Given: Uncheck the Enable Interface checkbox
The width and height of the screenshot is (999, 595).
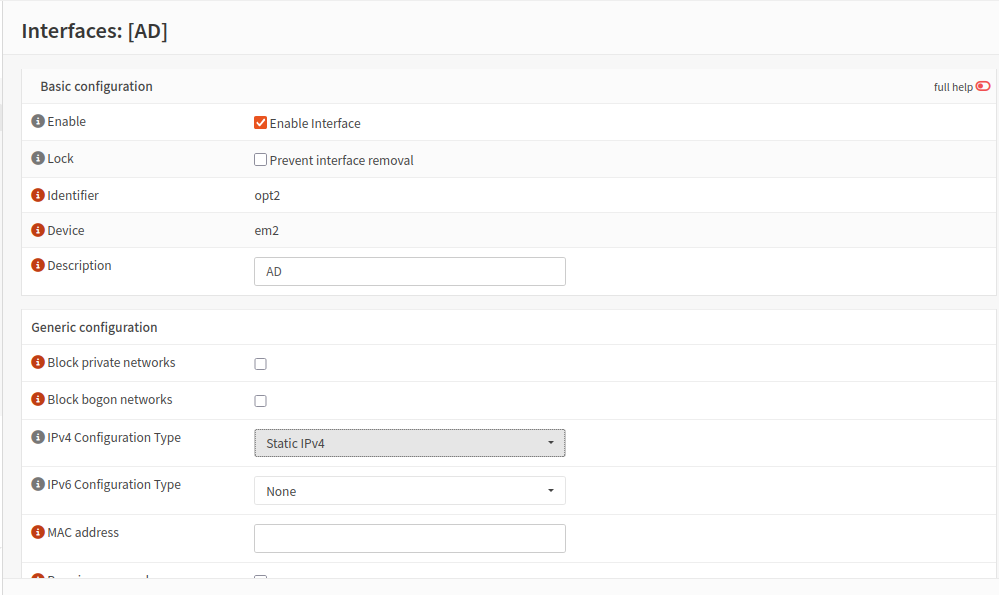Looking at the screenshot, I should tap(261, 123).
